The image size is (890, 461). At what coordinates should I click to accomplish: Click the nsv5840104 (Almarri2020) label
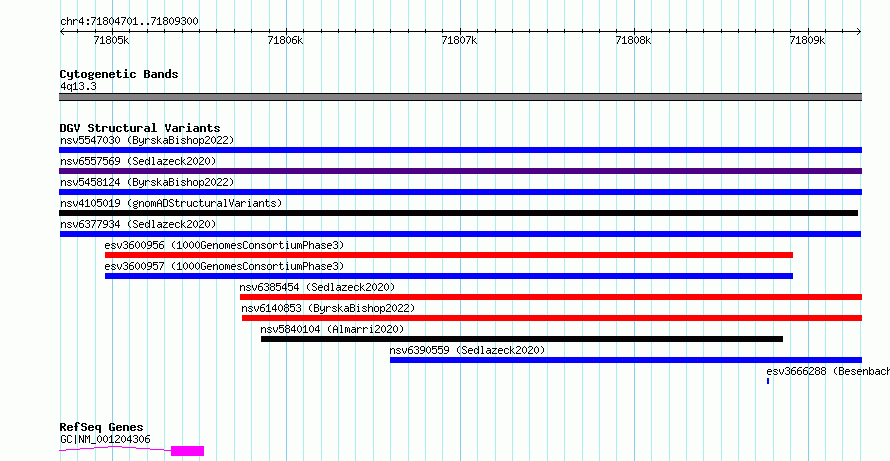[x=332, y=329]
